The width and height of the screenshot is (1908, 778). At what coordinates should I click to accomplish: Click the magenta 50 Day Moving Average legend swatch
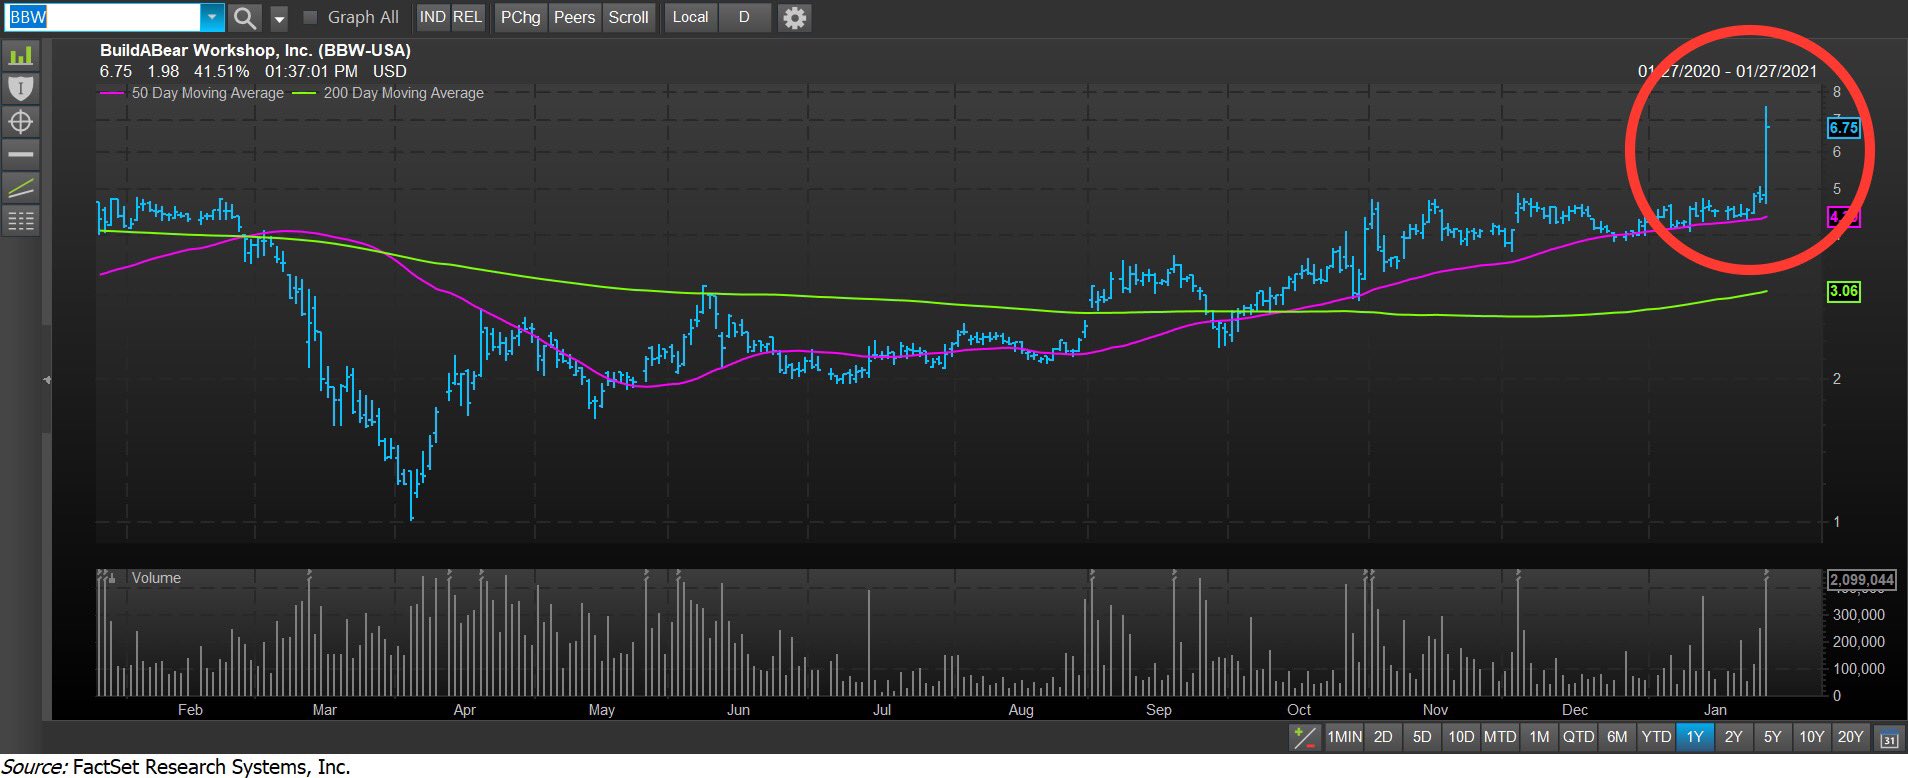tap(112, 93)
